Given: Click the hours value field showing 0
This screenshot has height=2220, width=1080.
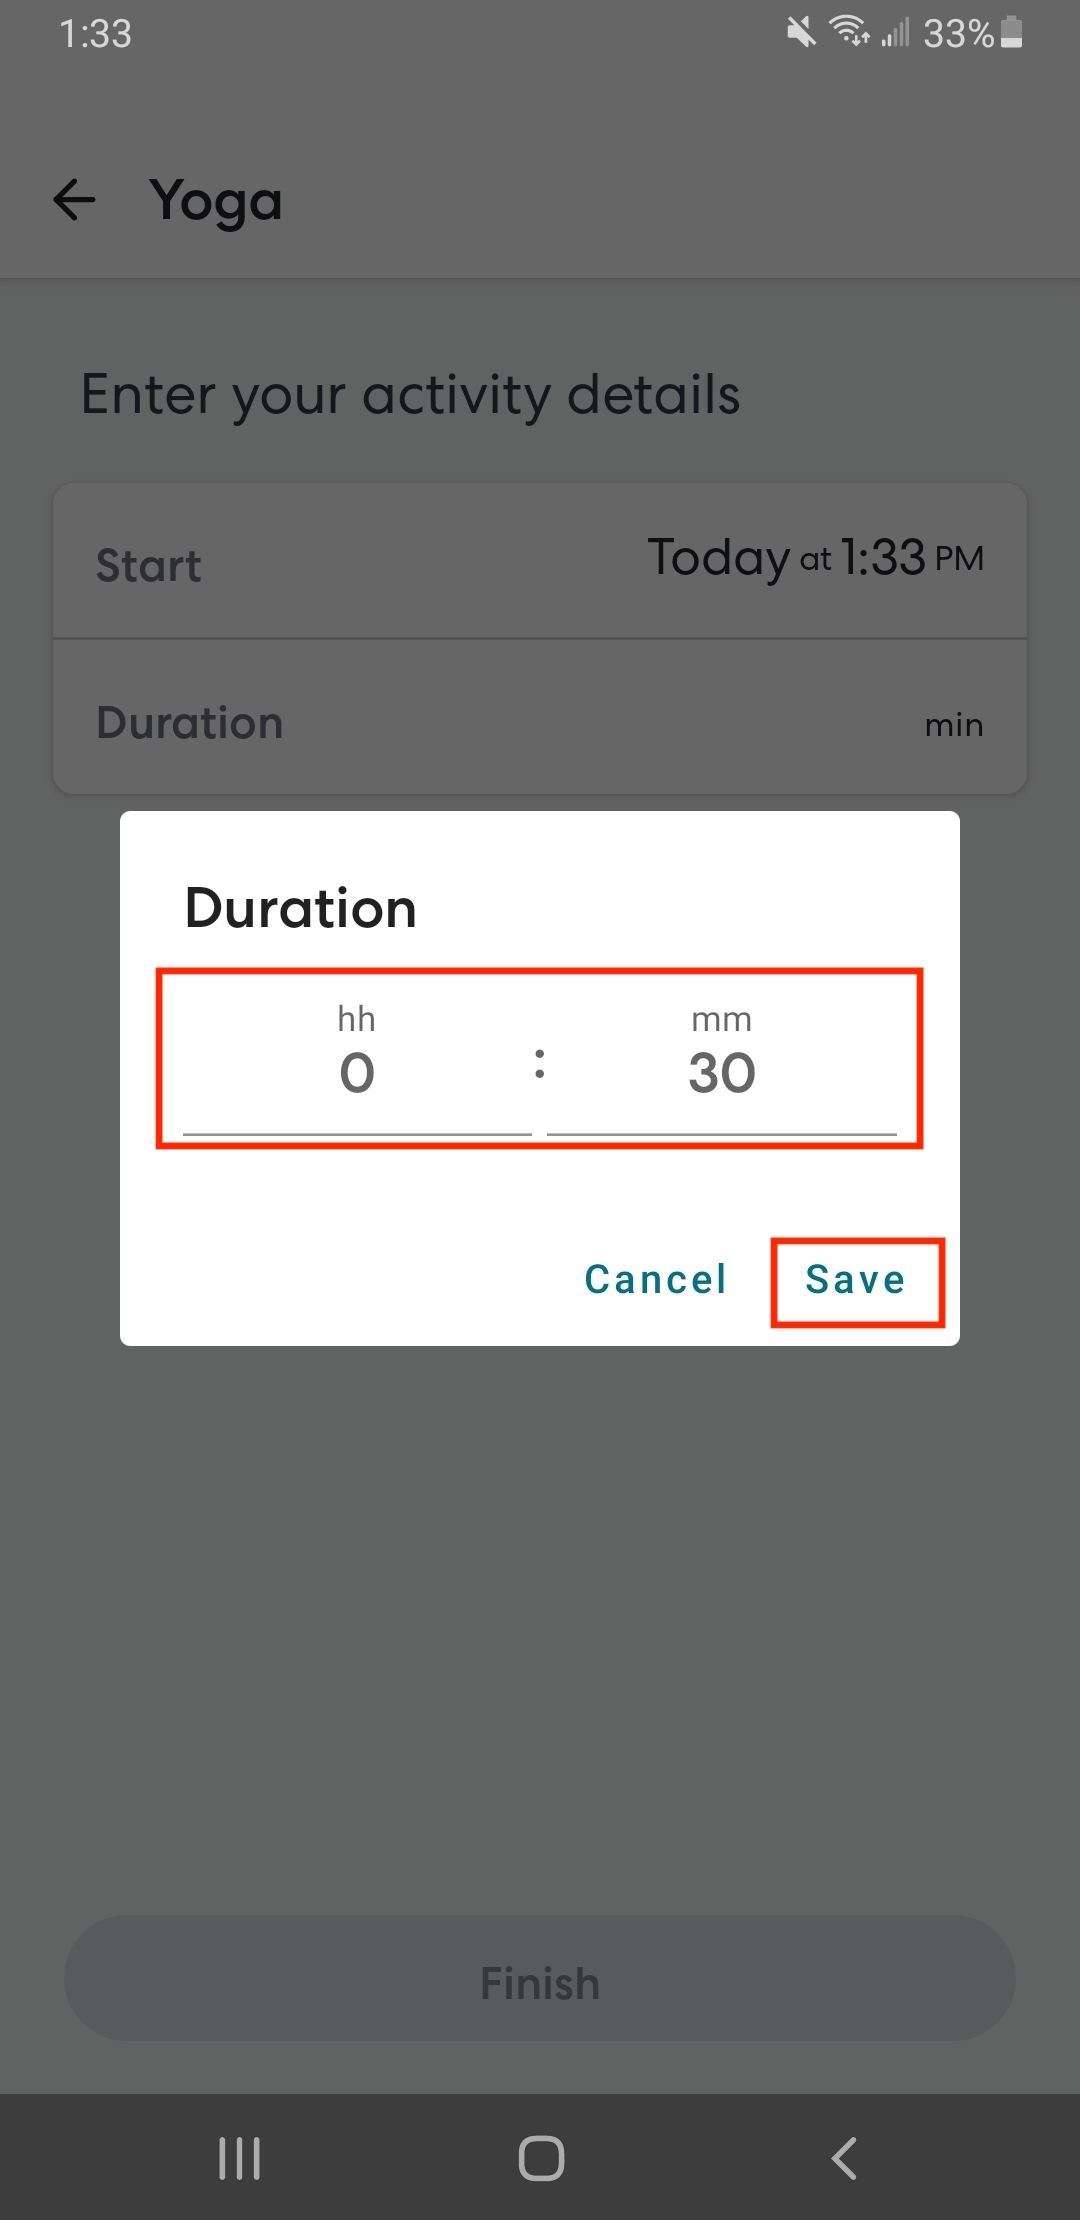Looking at the screenshot, I should pos(357,1073).
